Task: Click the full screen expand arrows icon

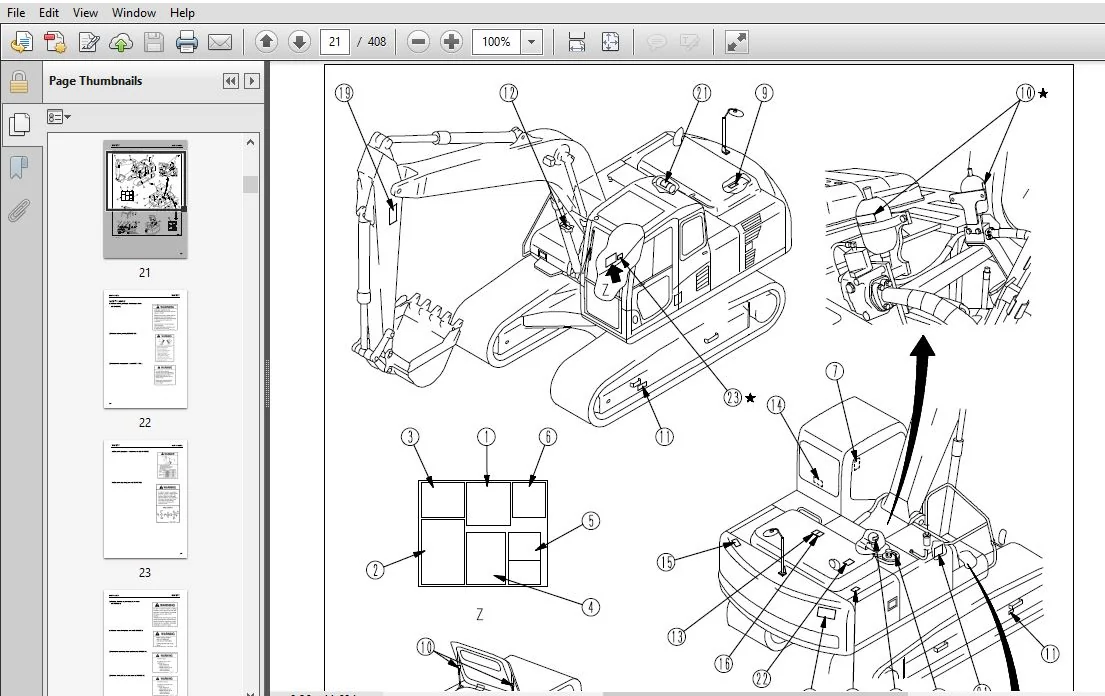Action: pyautogui.click(x=736, y=42)
